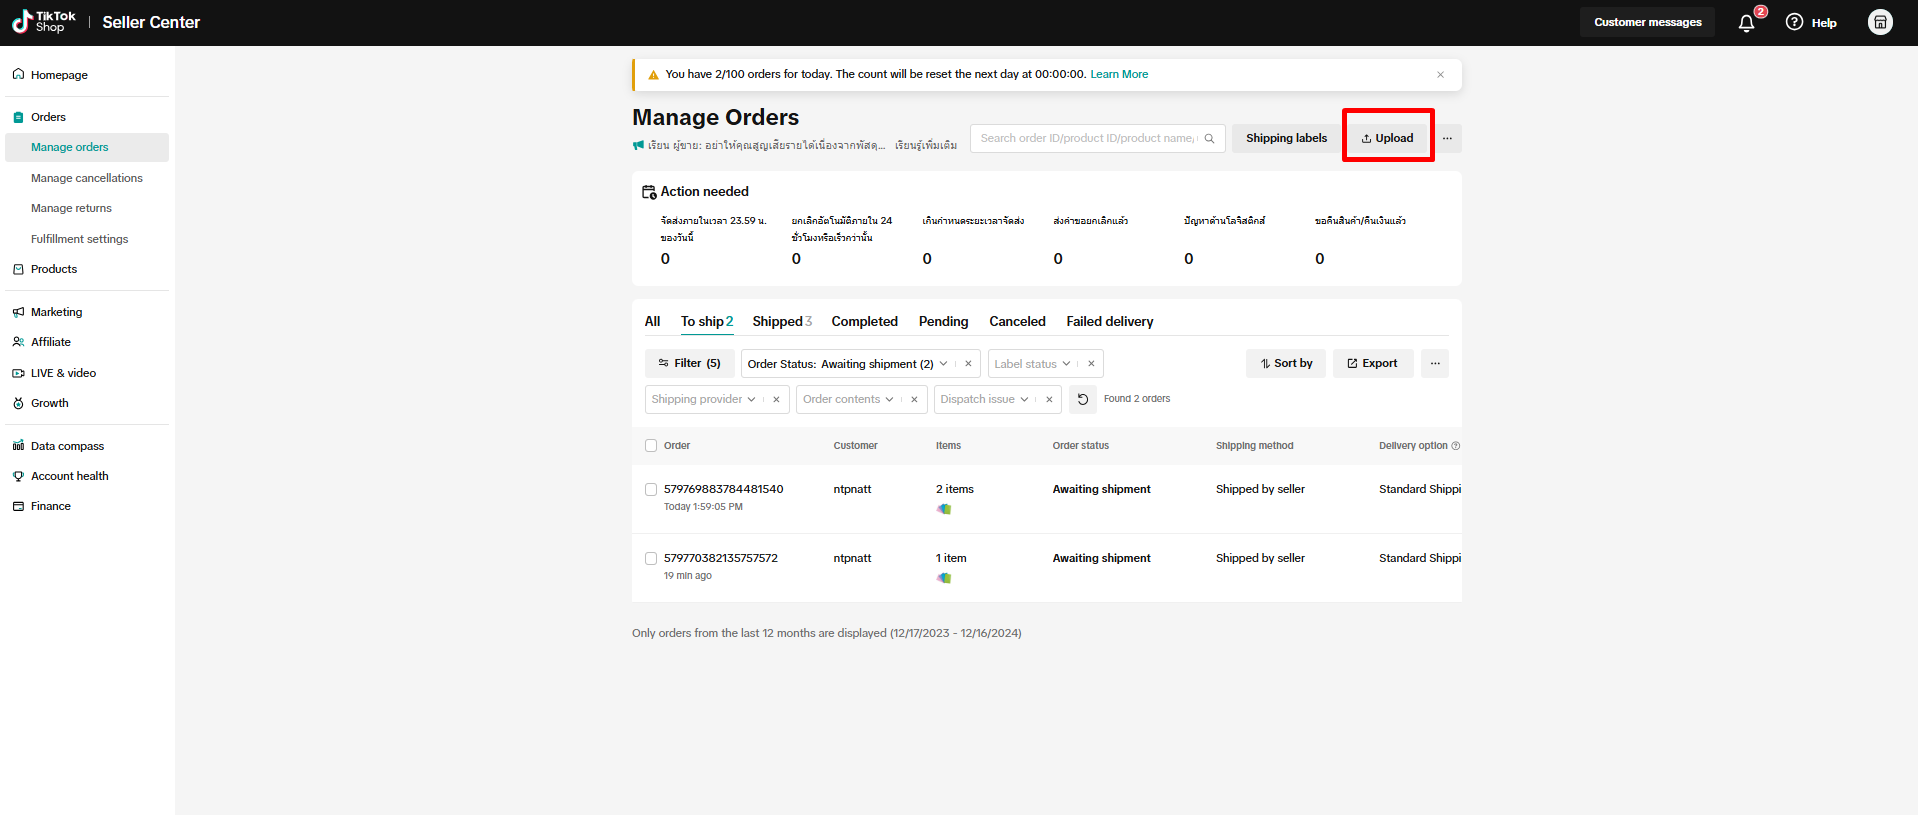Screen dimensions: 1918x815
Task: Click the Upload button
Action: coord(1387,139)
